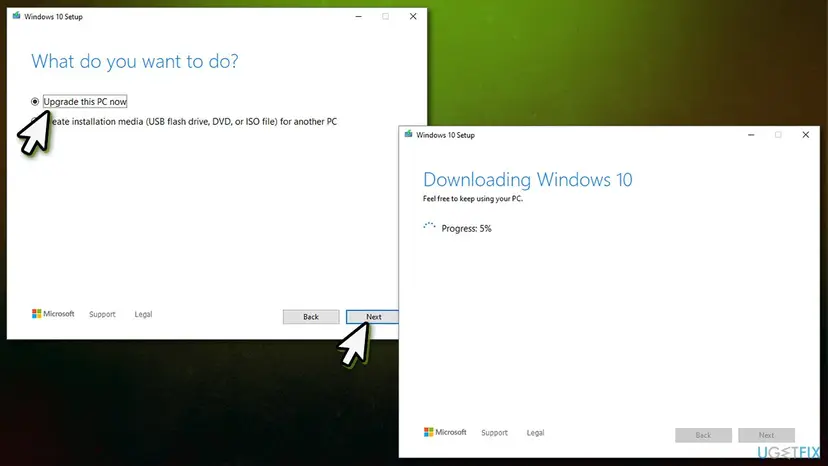This screenshot has height=466, width=828.
Task: Click the Setup app icon in the left window's title bar
Action: pyautogui.click(x=16, y=16)
